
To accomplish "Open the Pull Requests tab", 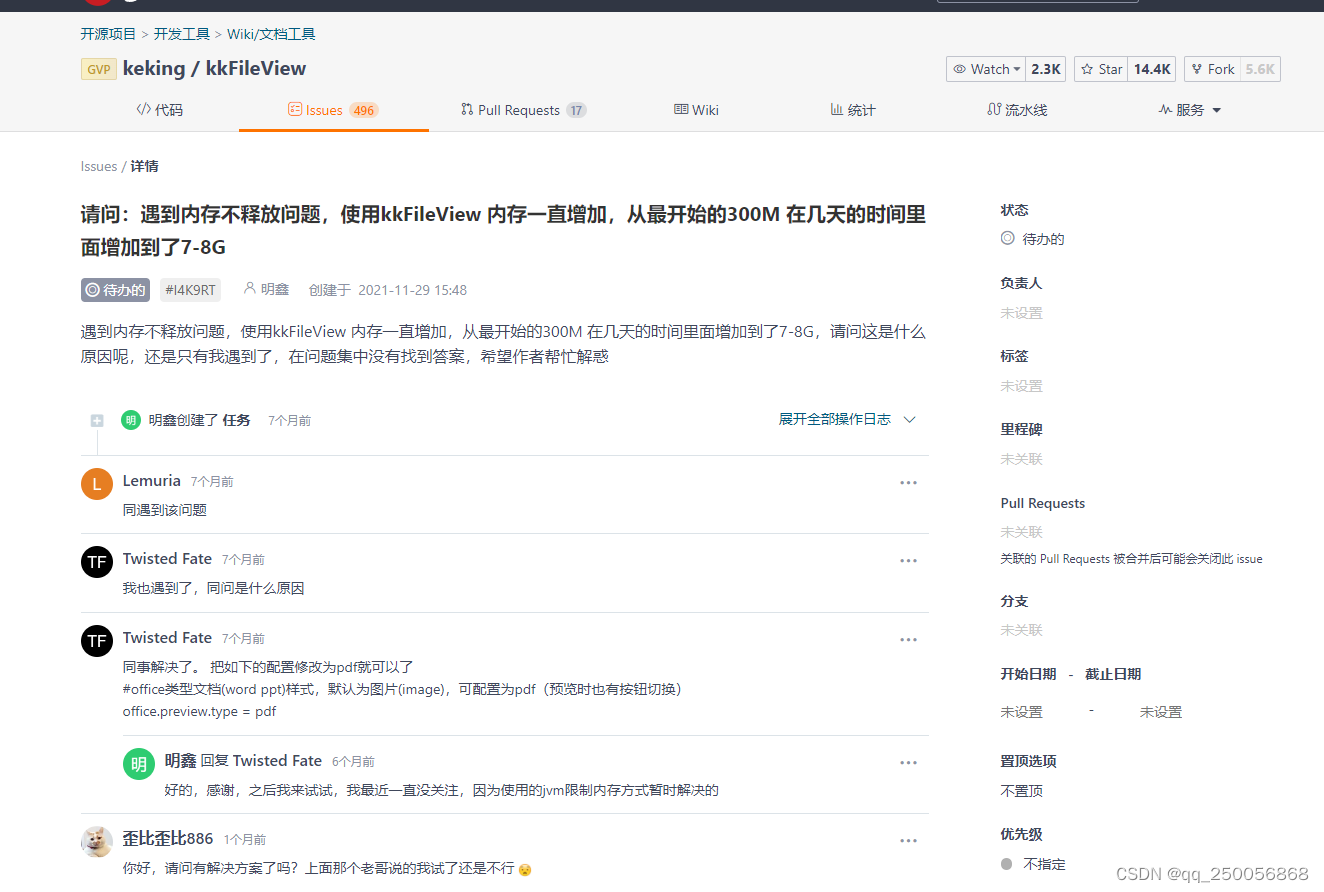I will click(524, 110).
